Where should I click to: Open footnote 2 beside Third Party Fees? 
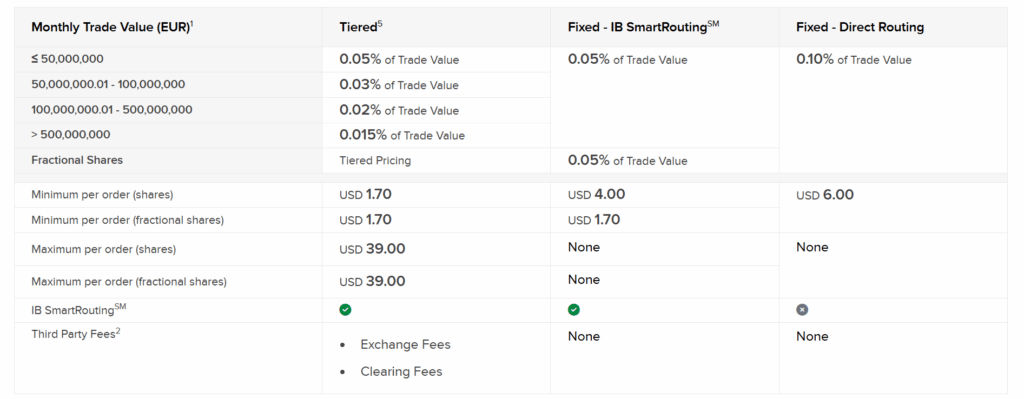click(118, 331)
